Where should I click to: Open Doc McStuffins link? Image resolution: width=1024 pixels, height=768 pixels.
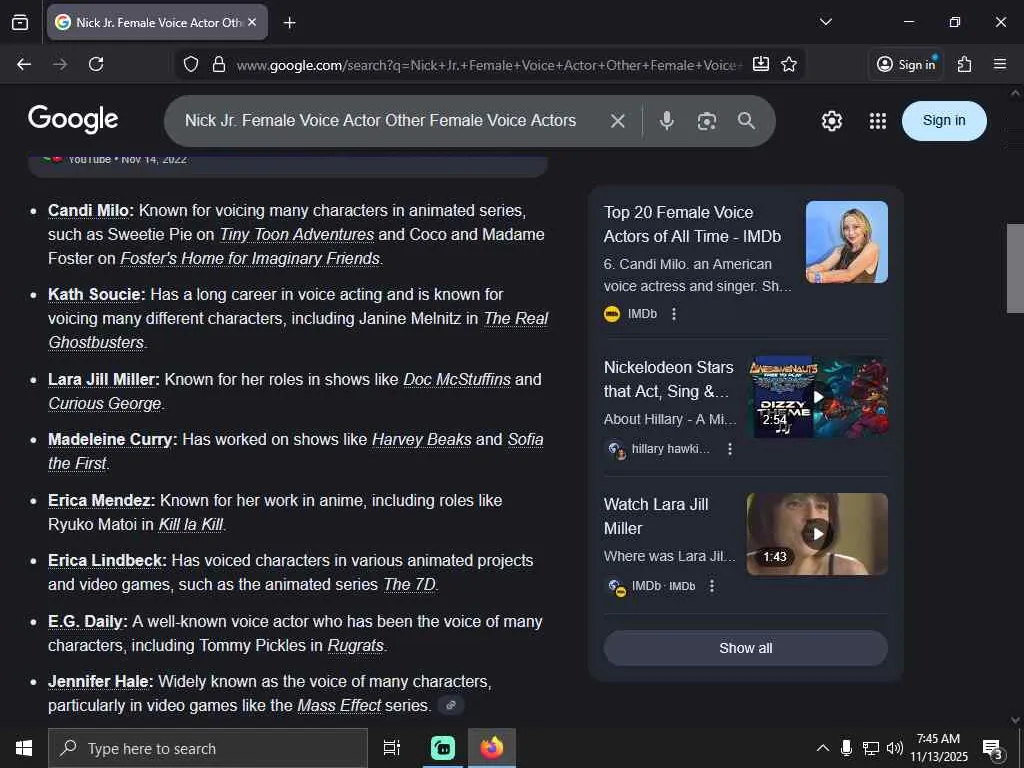456,379
